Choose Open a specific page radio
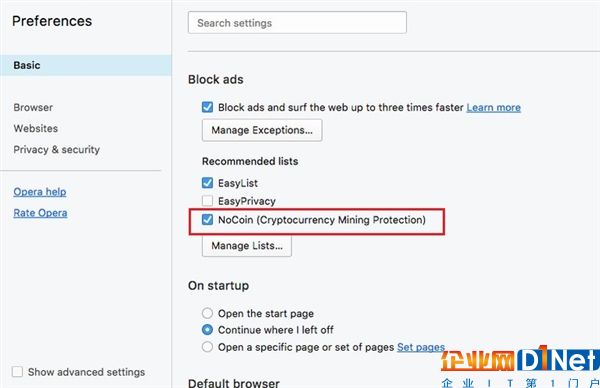Screen dimensions: 600x388 [x=207, y=347]
